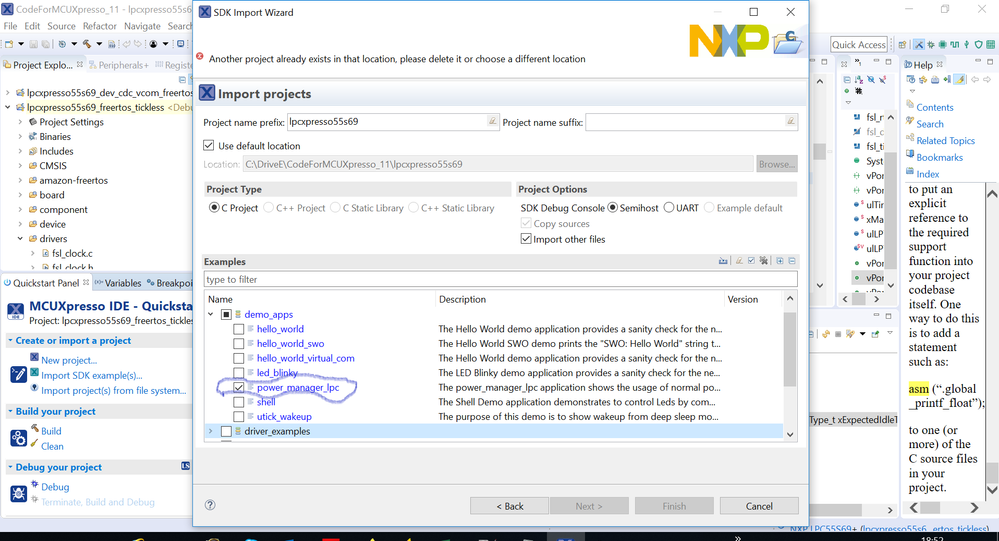Collapse the Debug your project section

tap(10, 468)
